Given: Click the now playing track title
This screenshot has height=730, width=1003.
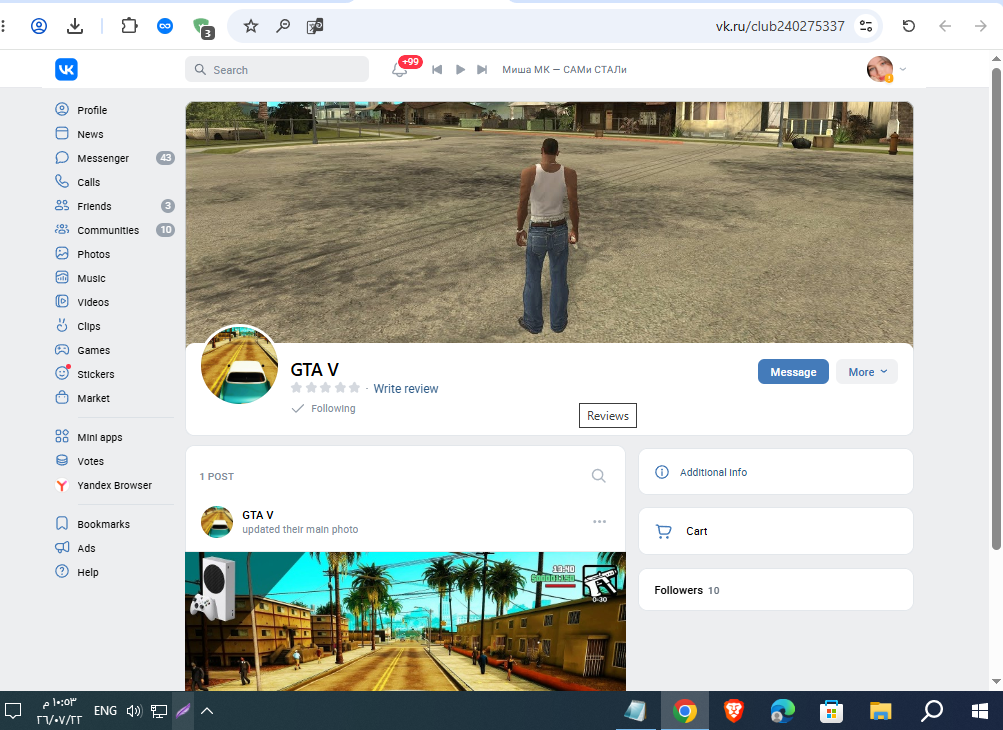Looking at the screenshot, I should point(564,69).
